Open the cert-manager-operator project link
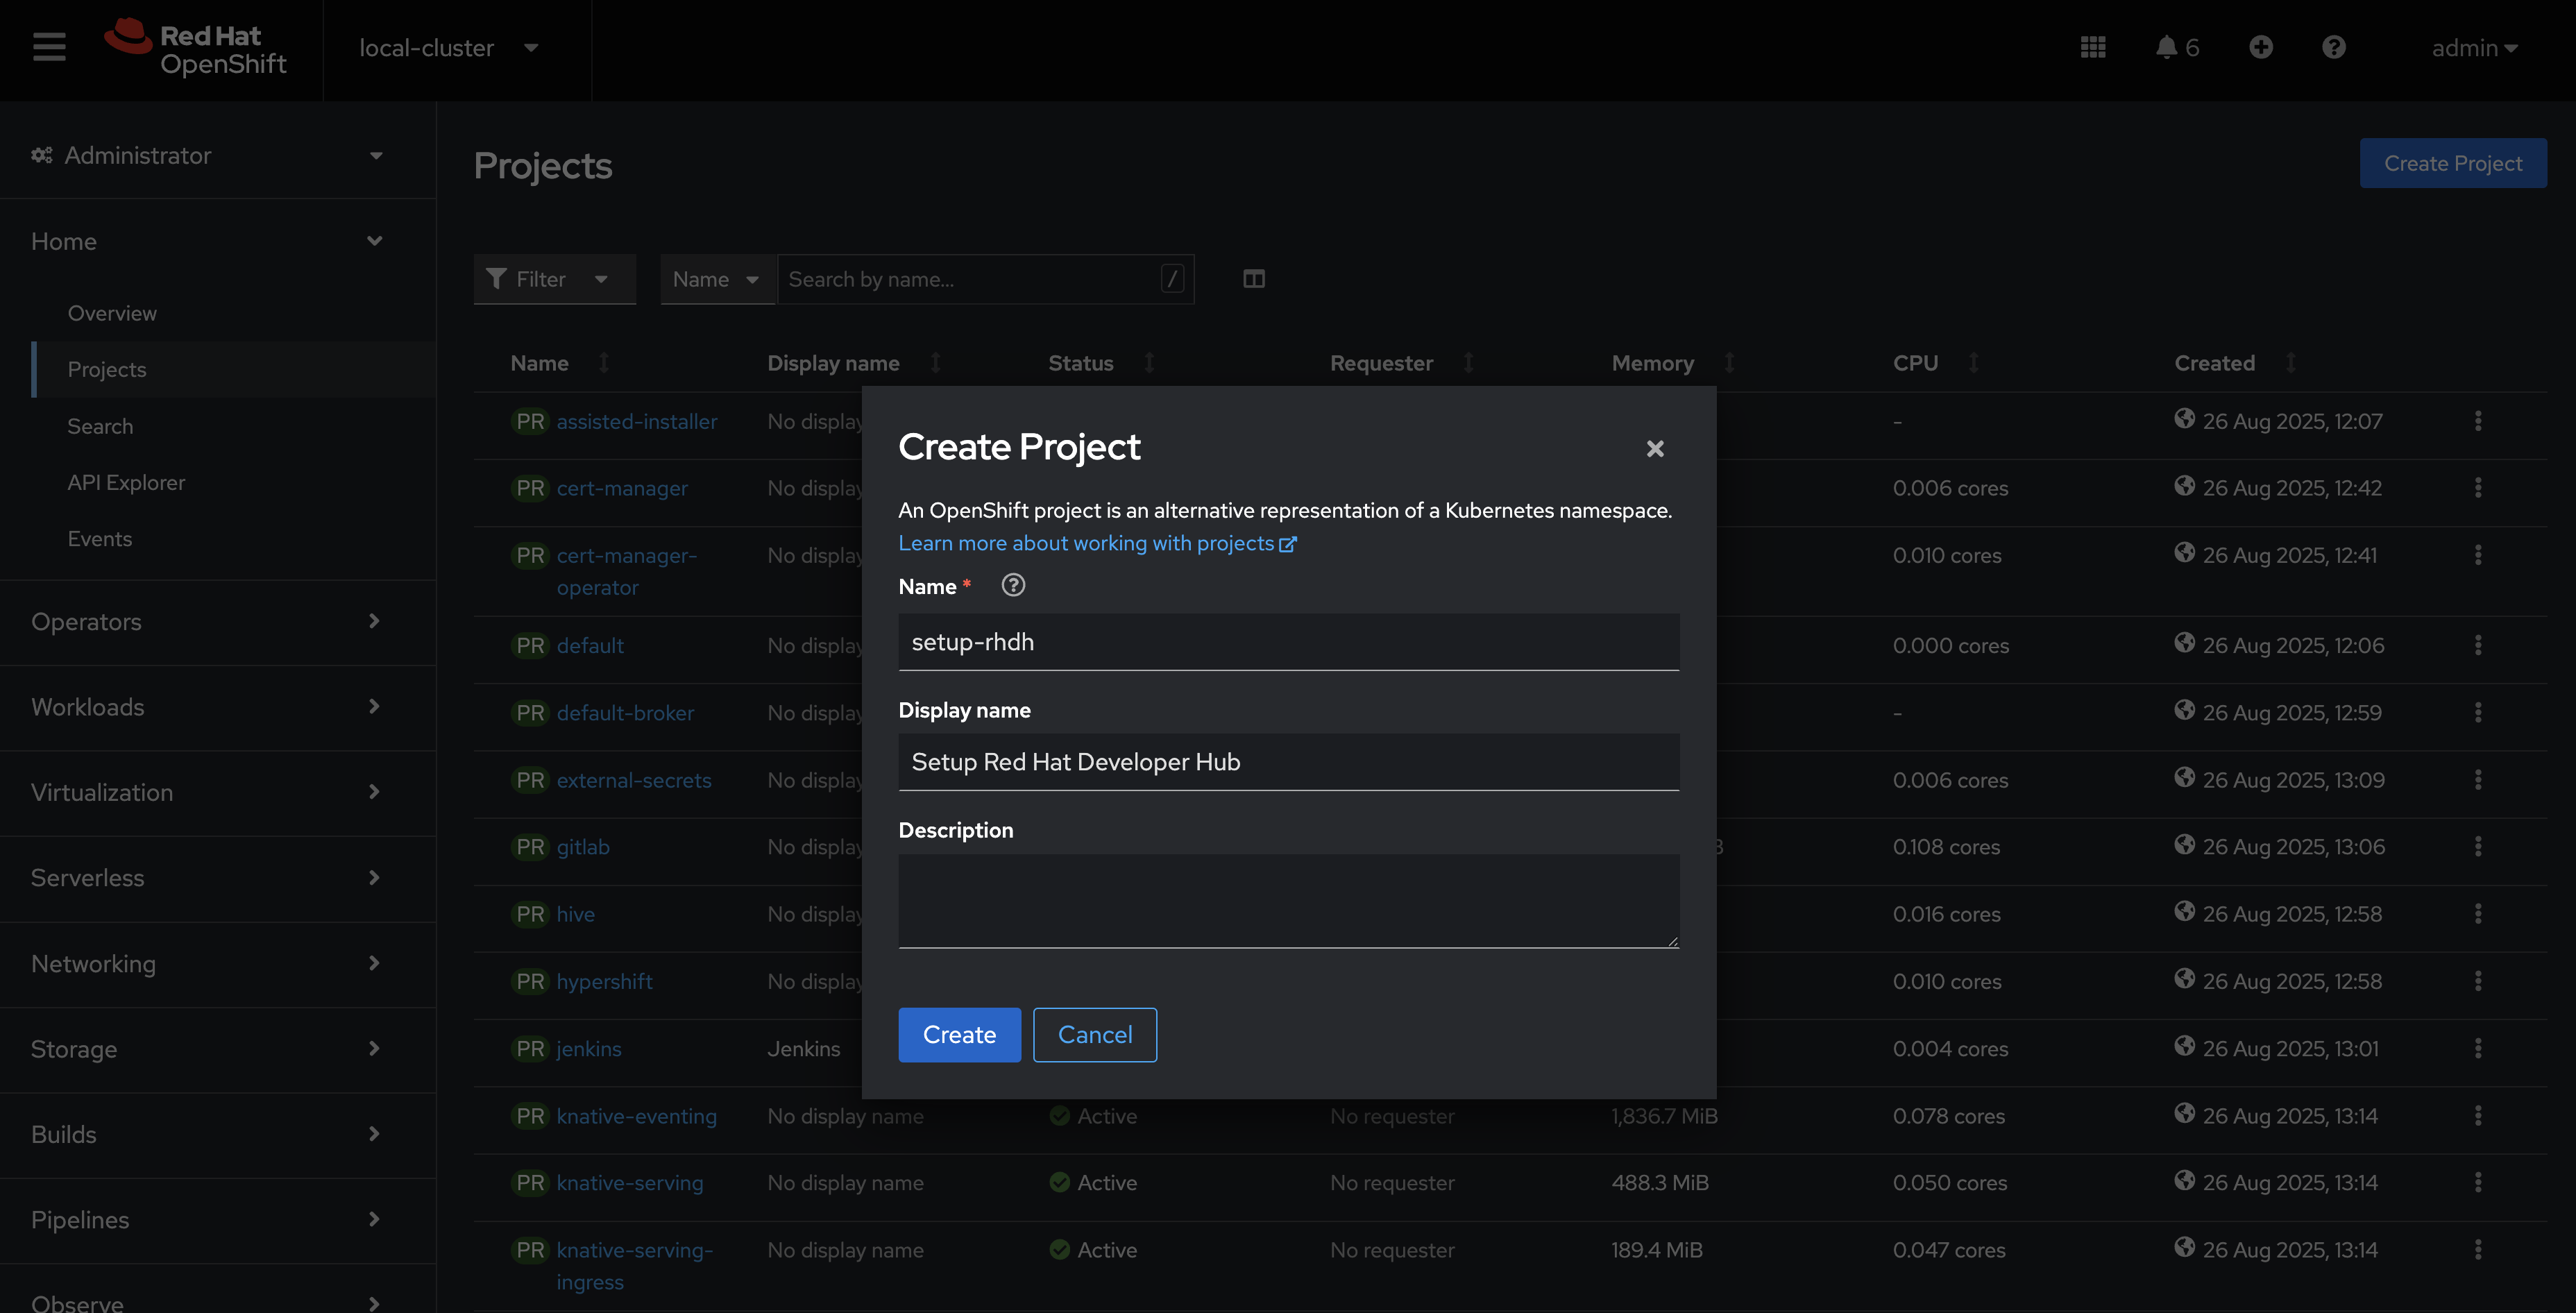Screen dimensions: 2576x1313 [627, 571]
